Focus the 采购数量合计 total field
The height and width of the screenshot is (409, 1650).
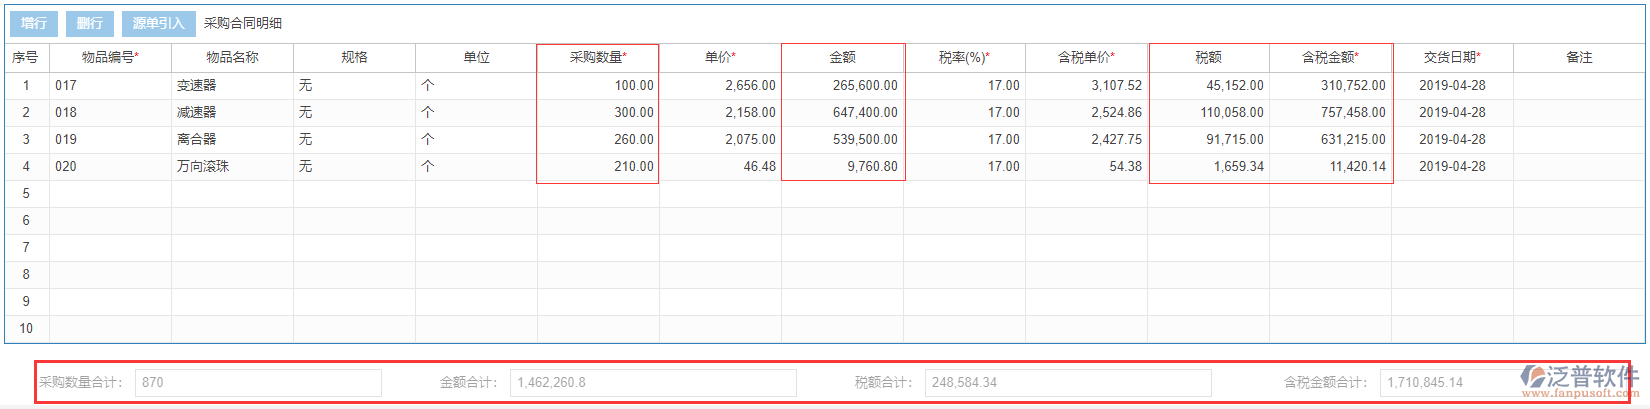[x=258, y=383]
